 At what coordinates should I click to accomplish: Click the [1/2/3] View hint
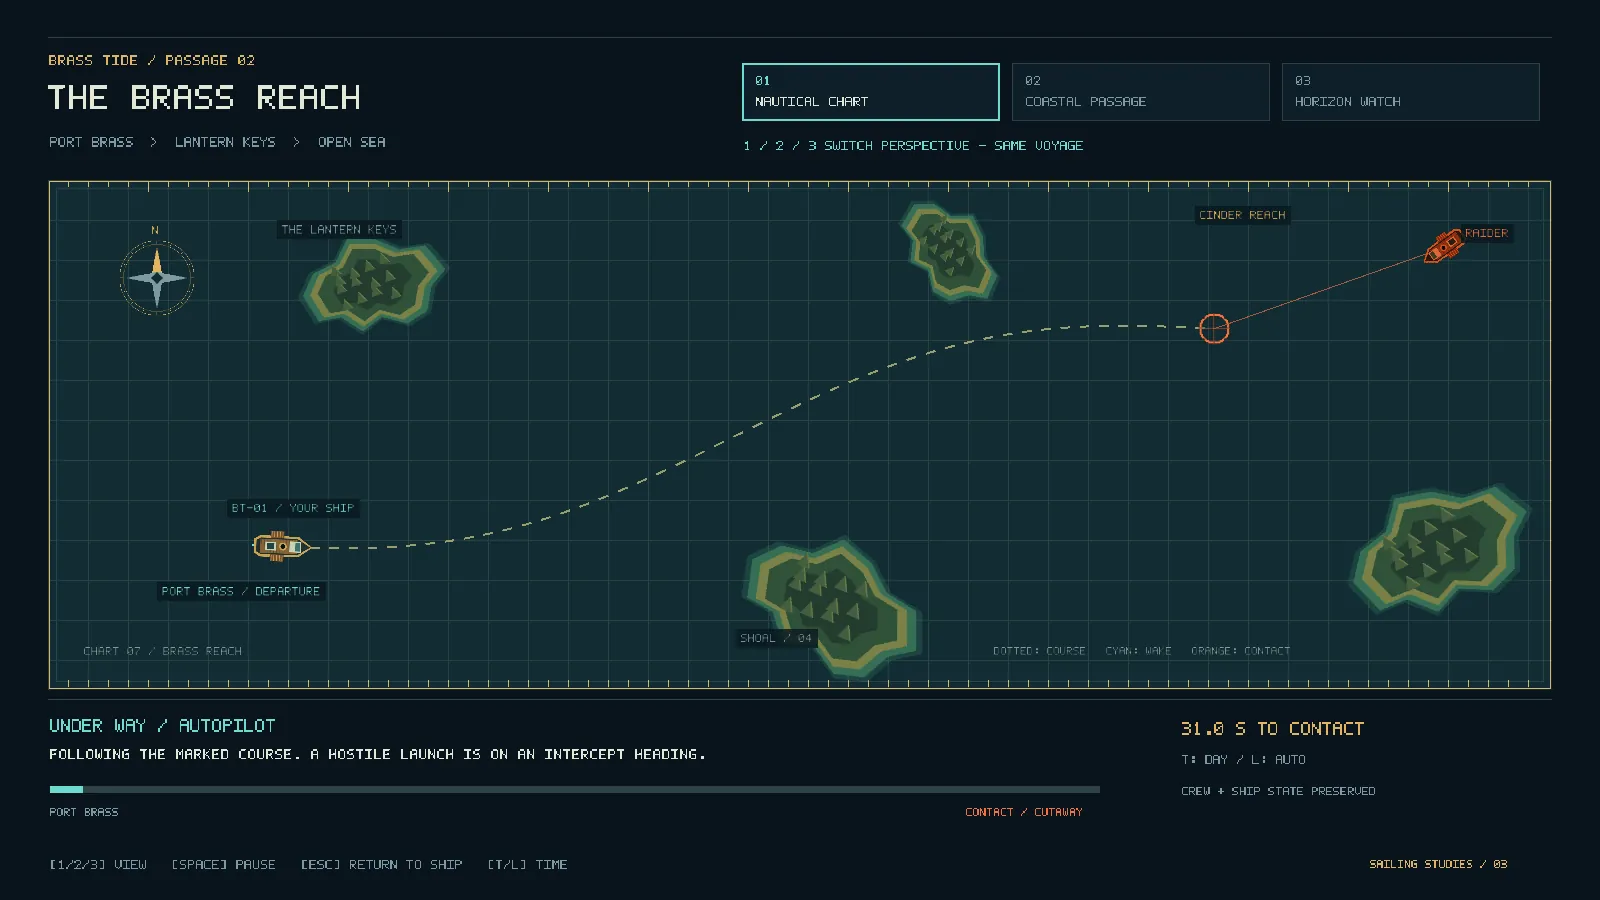[98, 864]
